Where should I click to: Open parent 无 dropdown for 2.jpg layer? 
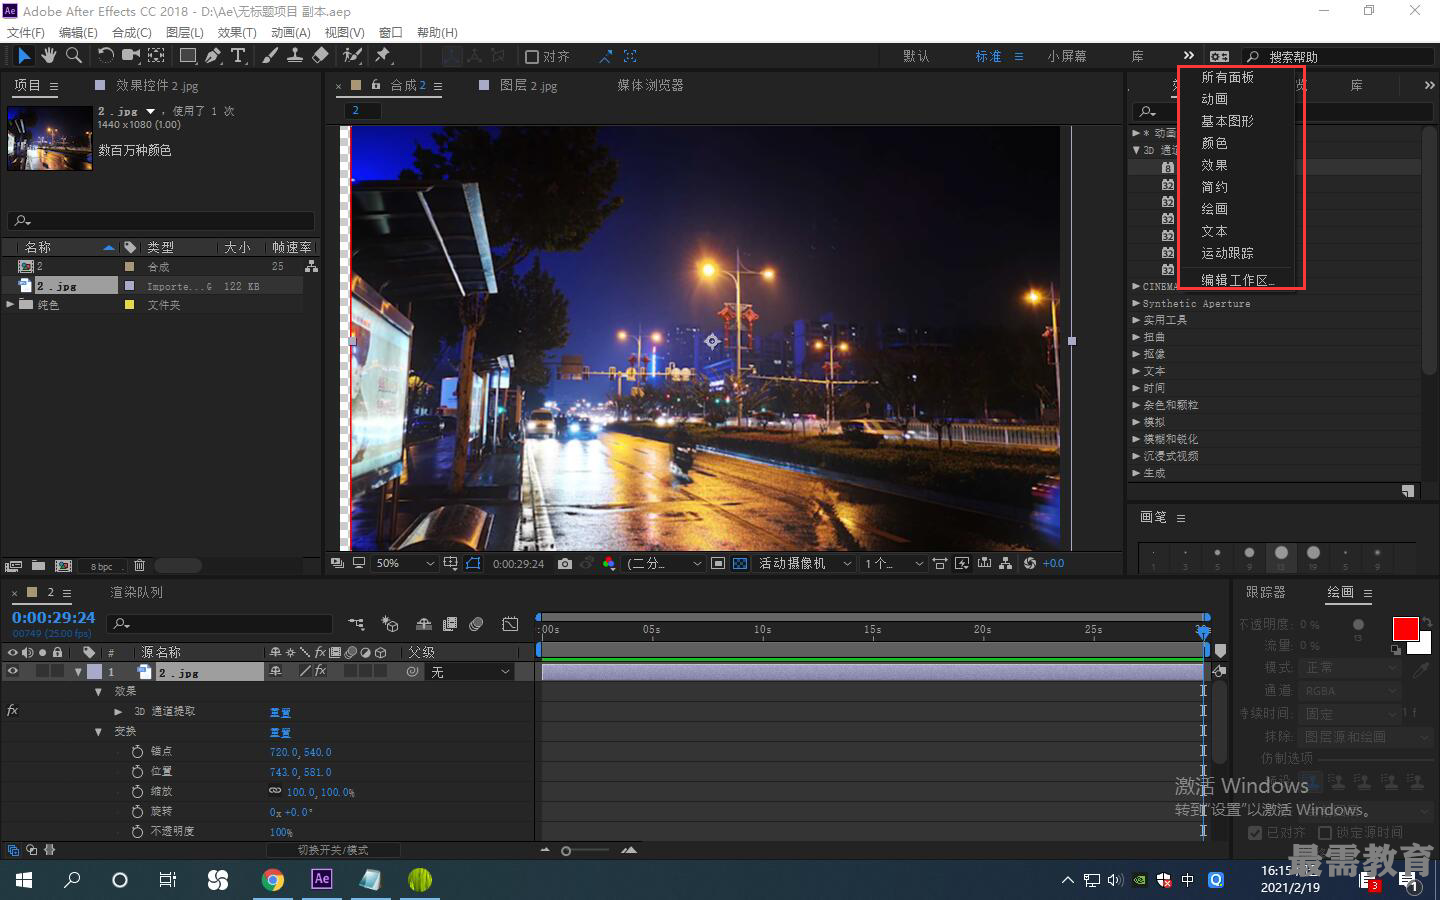tap(470, 672)
